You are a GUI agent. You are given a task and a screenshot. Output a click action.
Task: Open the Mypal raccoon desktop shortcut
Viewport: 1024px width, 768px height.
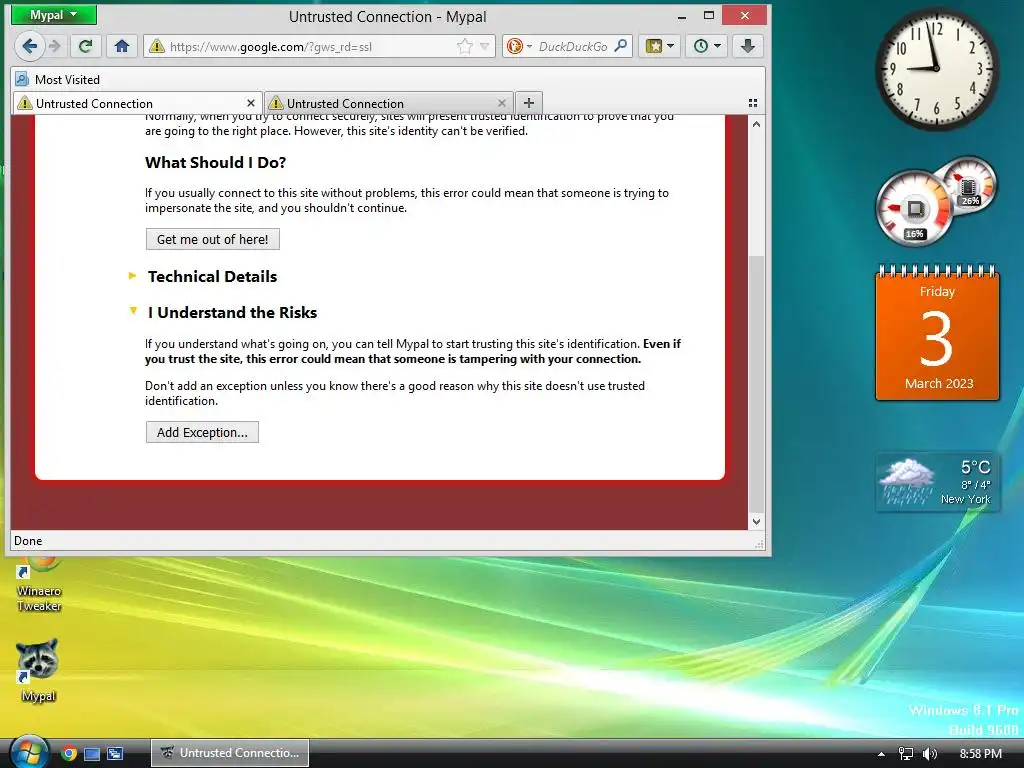[x=38, y=670]
